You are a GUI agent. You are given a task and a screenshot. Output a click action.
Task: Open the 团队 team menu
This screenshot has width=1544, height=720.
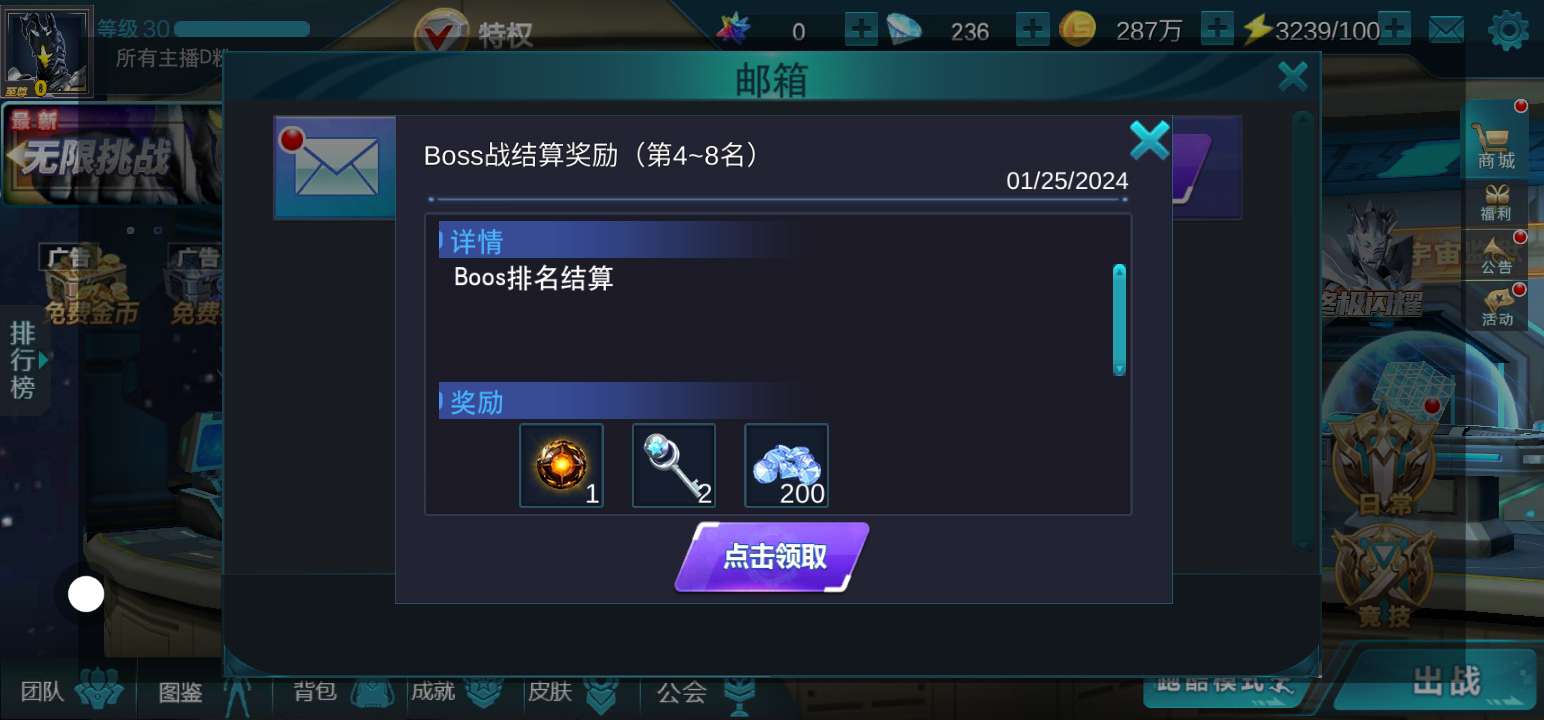pyautogui.click(x=72, y=690)
